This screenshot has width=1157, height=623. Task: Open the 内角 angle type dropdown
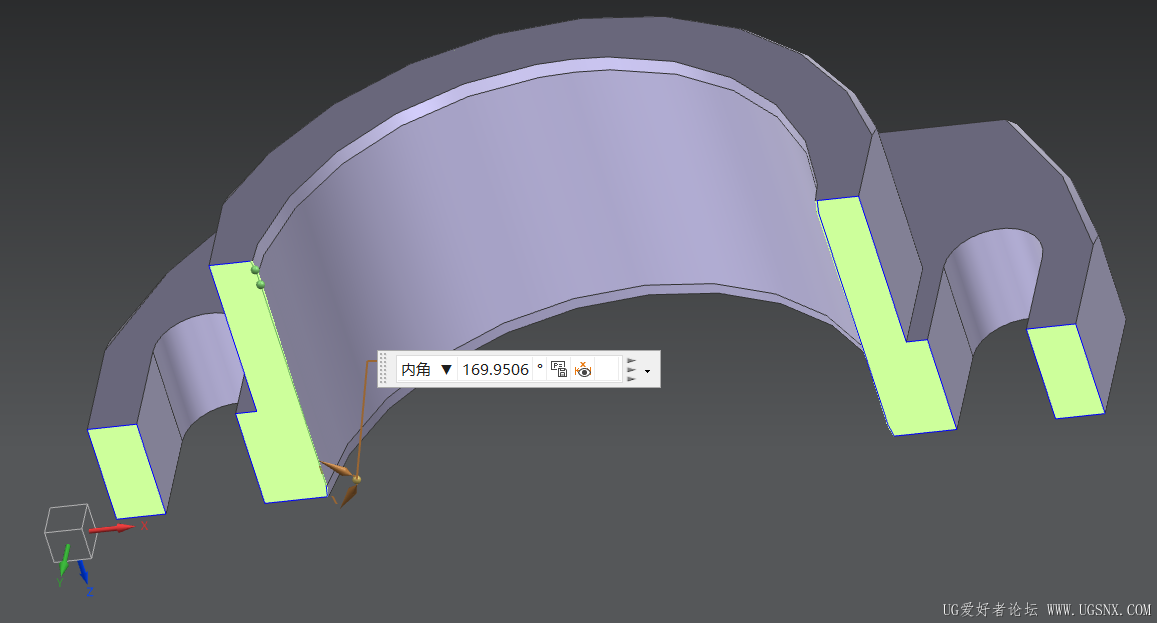click(x=426, y=369)
